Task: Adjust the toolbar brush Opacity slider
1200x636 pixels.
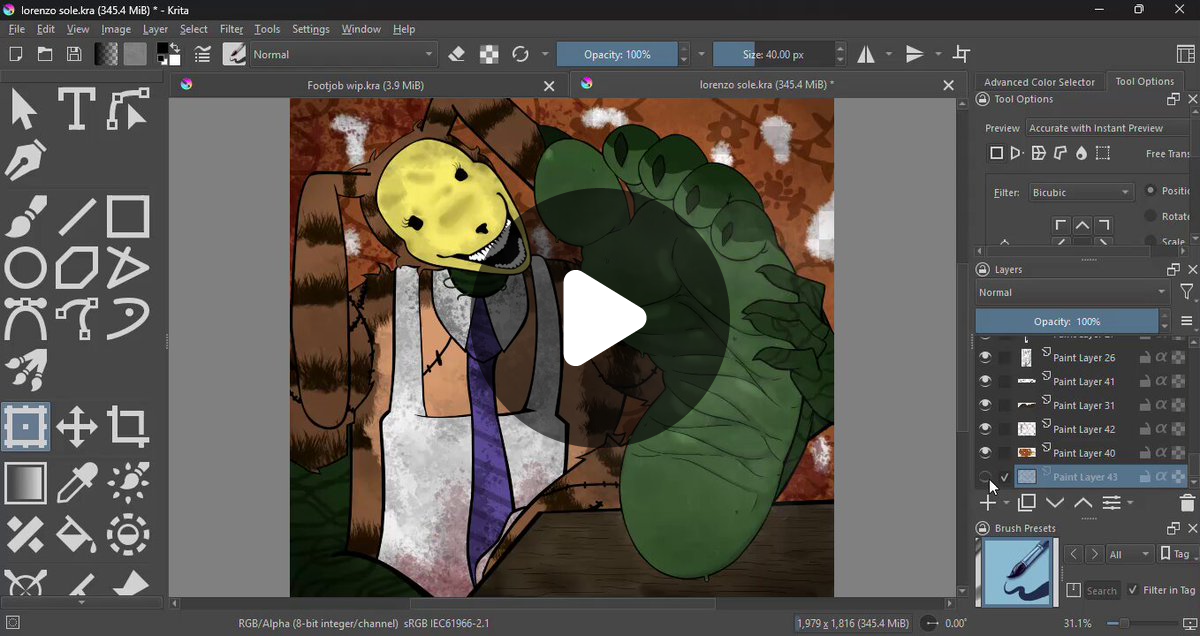Action: pos(617,55)
